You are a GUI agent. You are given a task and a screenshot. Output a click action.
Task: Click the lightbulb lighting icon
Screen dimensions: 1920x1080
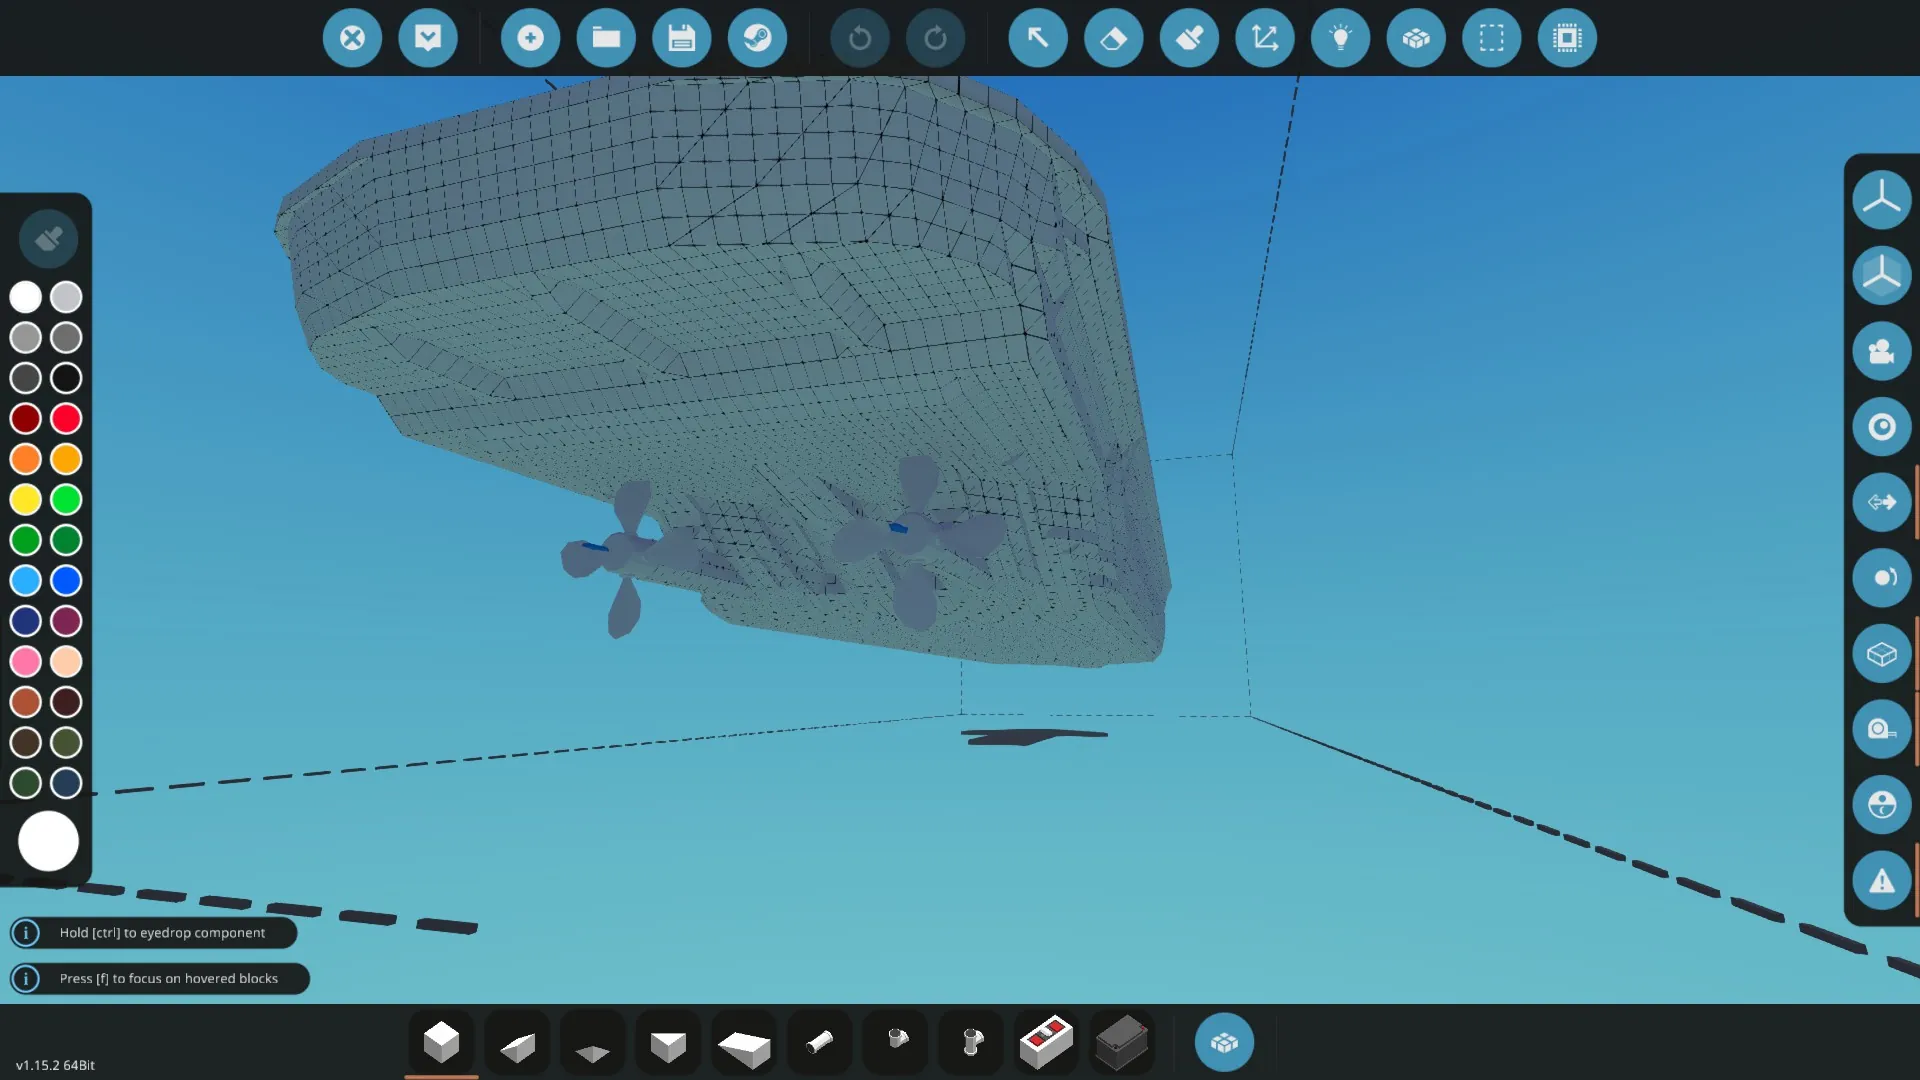pyautogui.click(x=1340, y=38)
